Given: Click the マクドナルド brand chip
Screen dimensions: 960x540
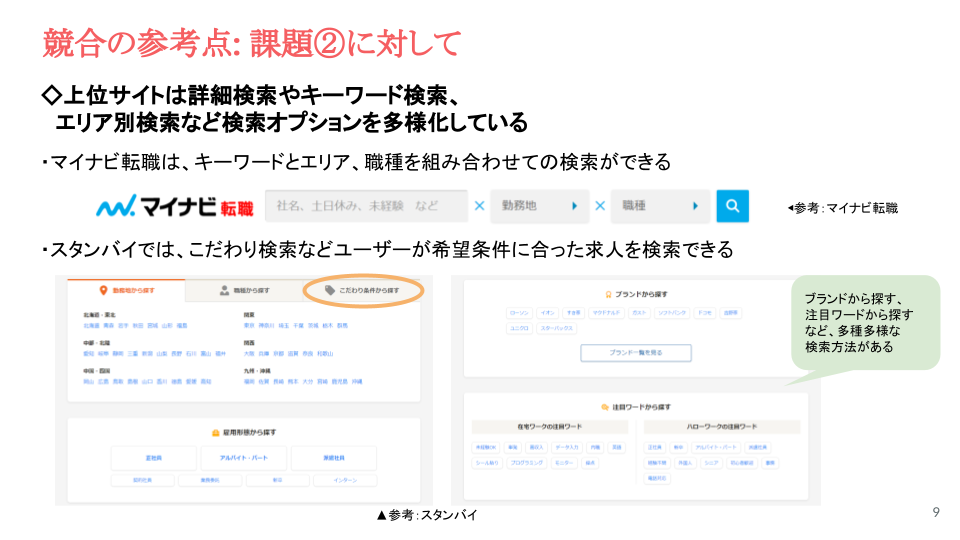Looking at the screenshot, I should point(606,313).
